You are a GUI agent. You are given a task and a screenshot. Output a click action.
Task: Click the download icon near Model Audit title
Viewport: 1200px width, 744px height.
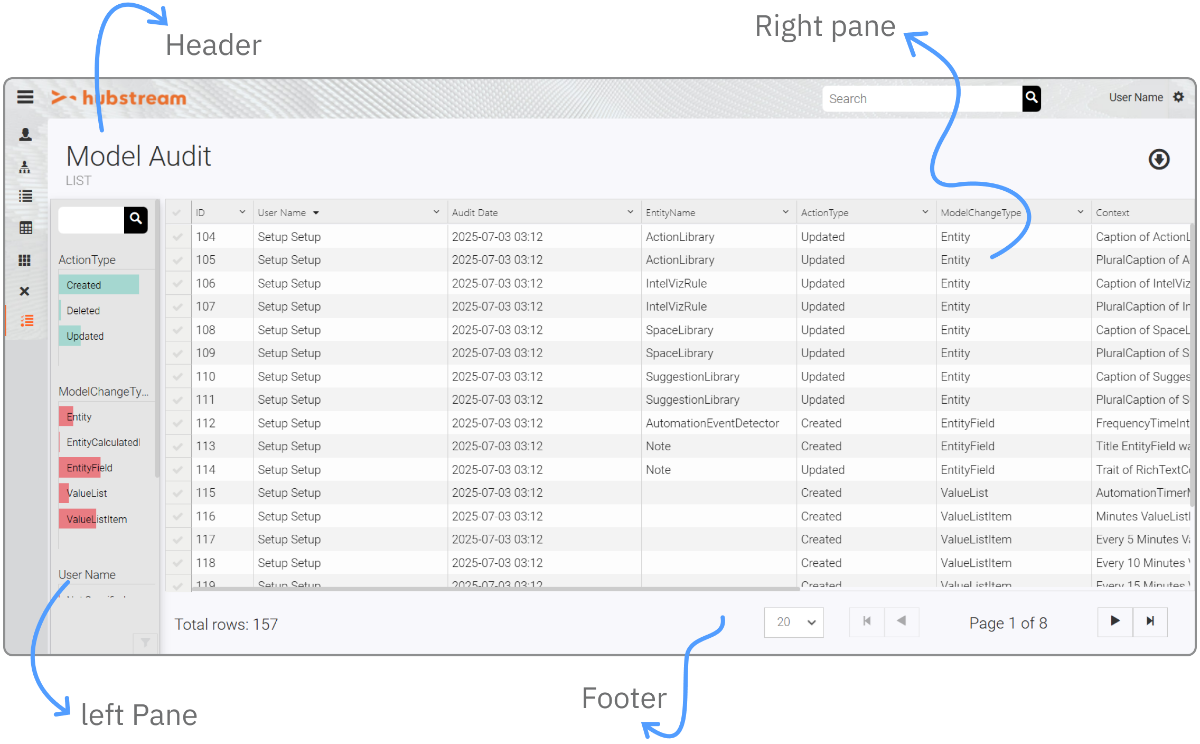pos(1159,159)
